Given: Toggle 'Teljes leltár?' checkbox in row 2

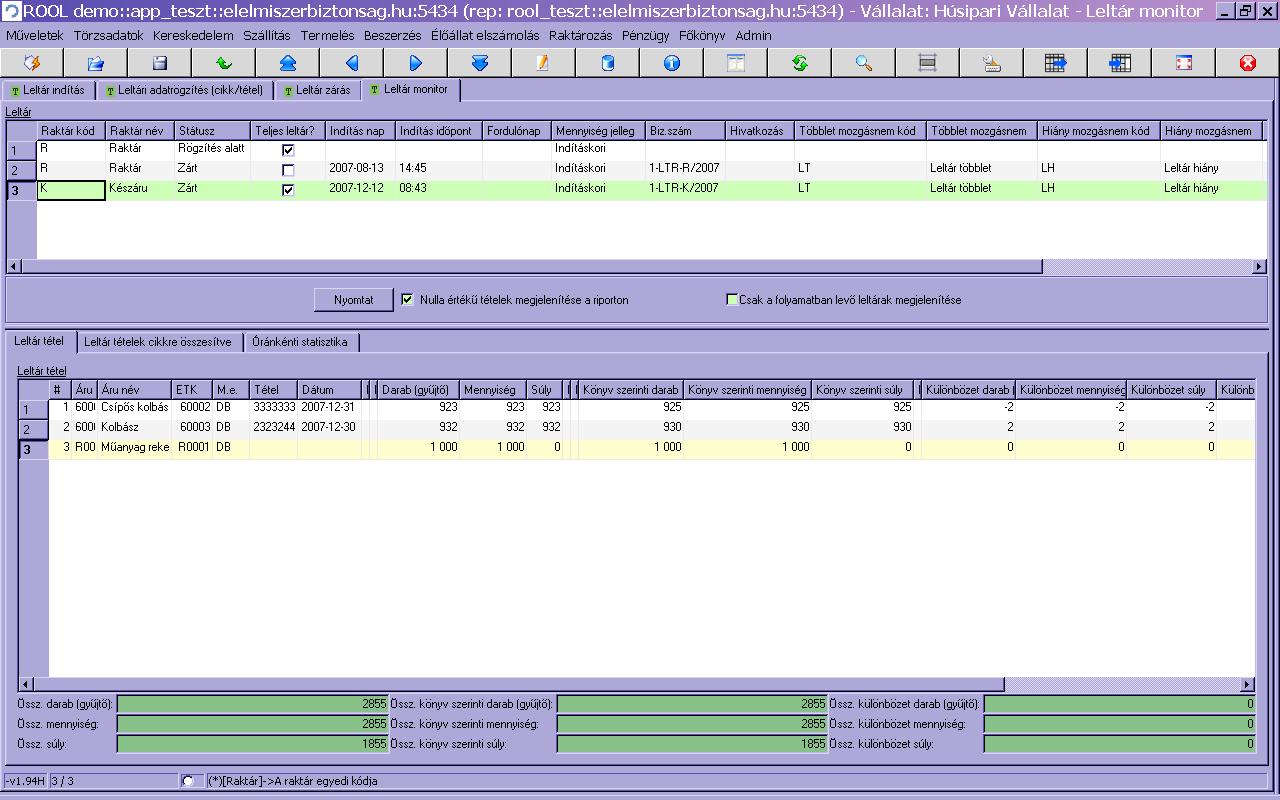Looking at the screenshot, I should tap(288, 169).
